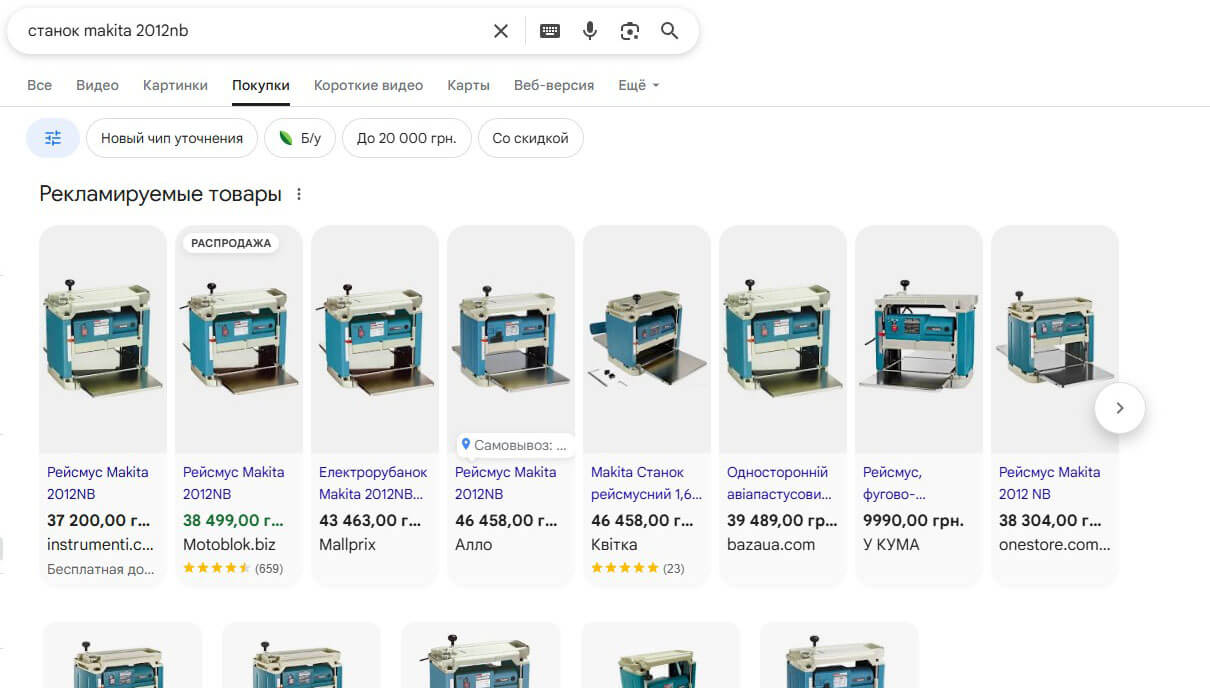Enable the До 20 000 грн. filter
This screenshot has width=1210, height=688.
click(406, 138)
